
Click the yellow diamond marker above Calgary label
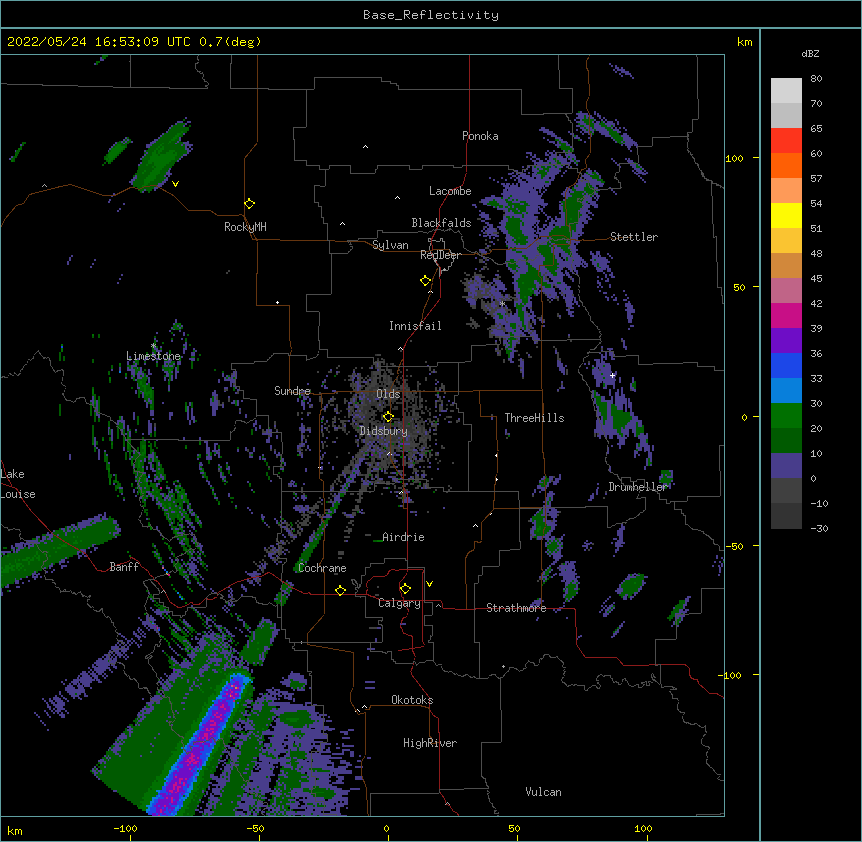tap(405, 589)
